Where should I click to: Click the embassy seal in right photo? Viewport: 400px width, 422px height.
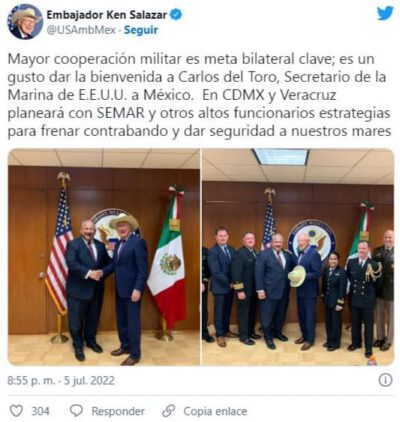tap(312, 239)
